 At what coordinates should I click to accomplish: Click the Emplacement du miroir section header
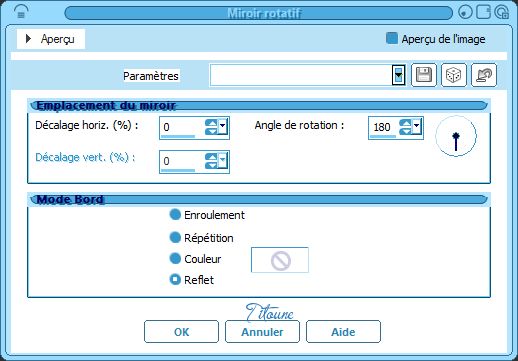259,106
